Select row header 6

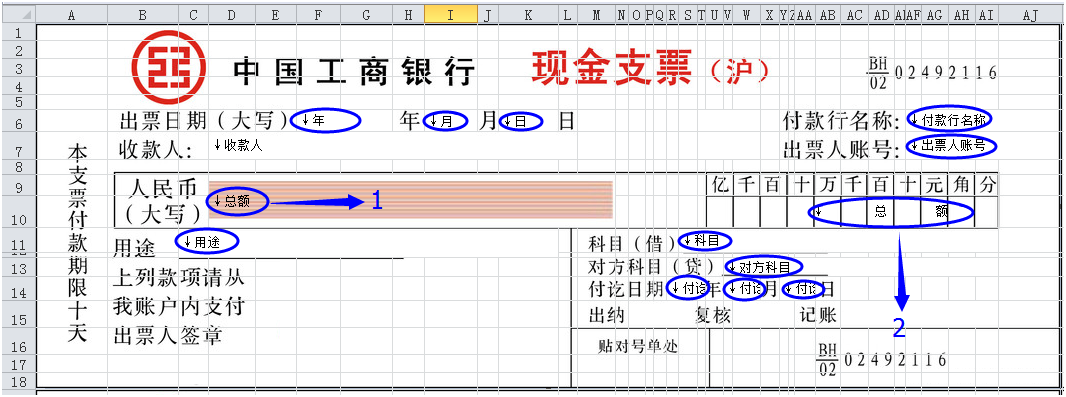click(18, 124)
